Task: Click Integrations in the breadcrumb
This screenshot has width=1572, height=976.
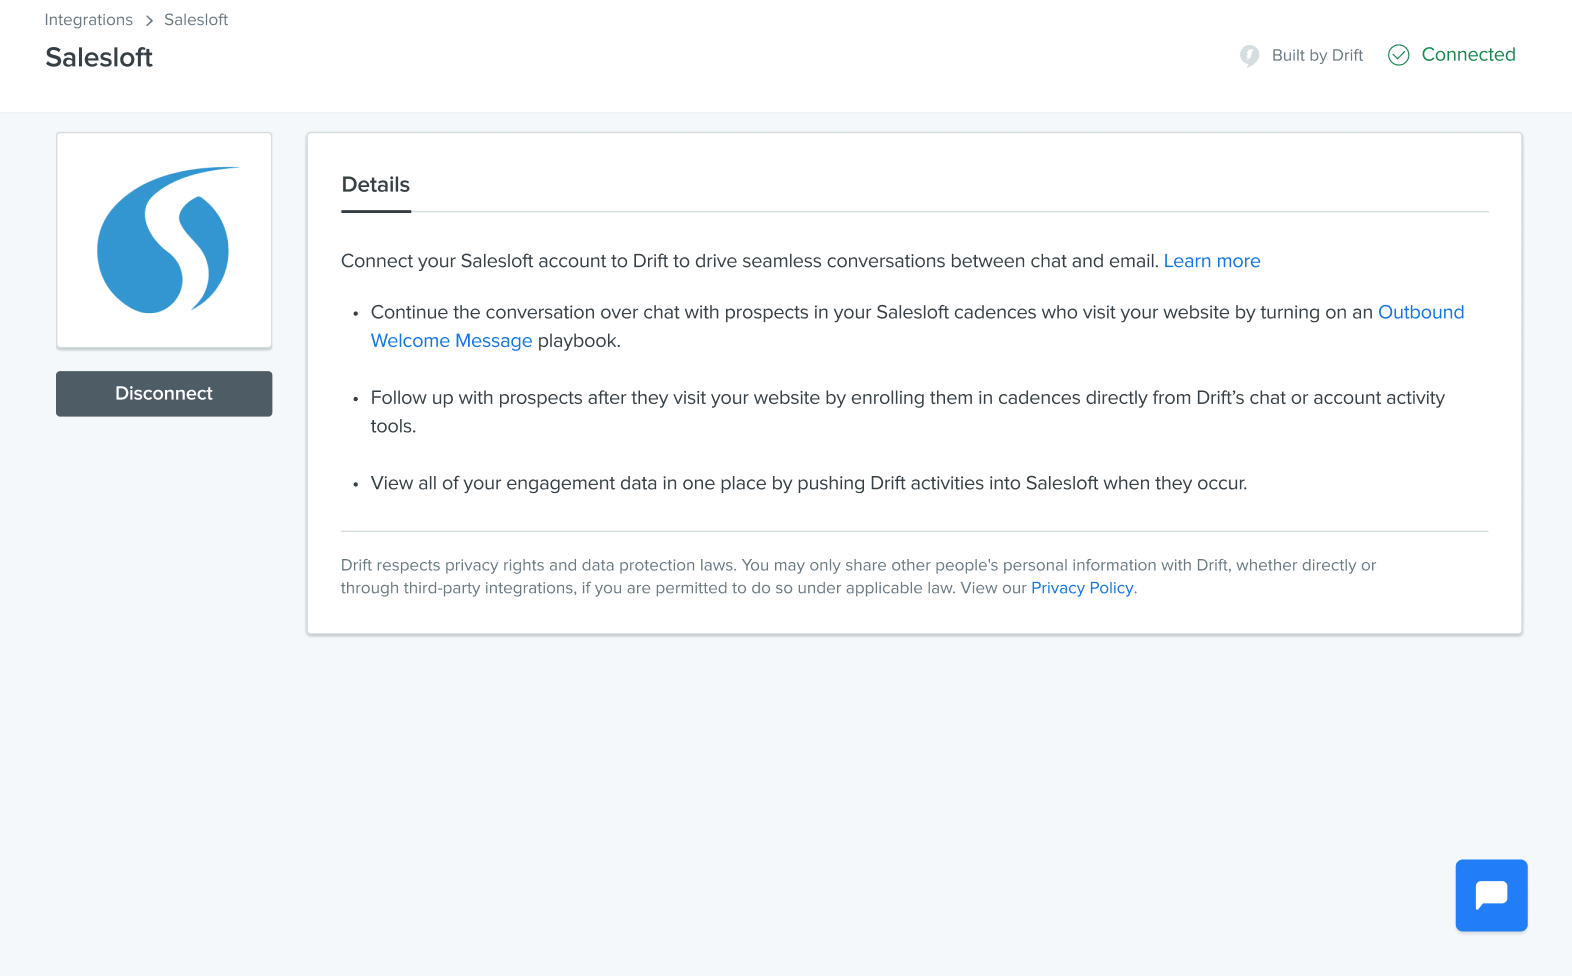Action: tap(88, 19)
